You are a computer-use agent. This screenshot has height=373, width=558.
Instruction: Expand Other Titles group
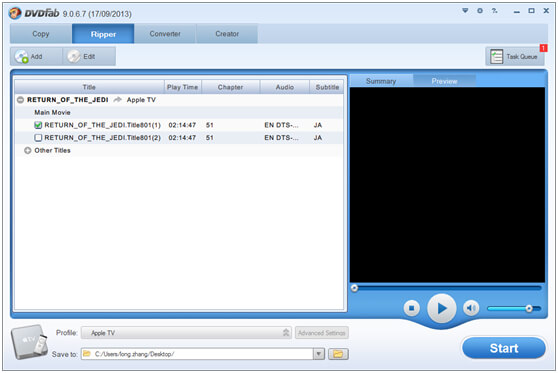pos(27,150)
